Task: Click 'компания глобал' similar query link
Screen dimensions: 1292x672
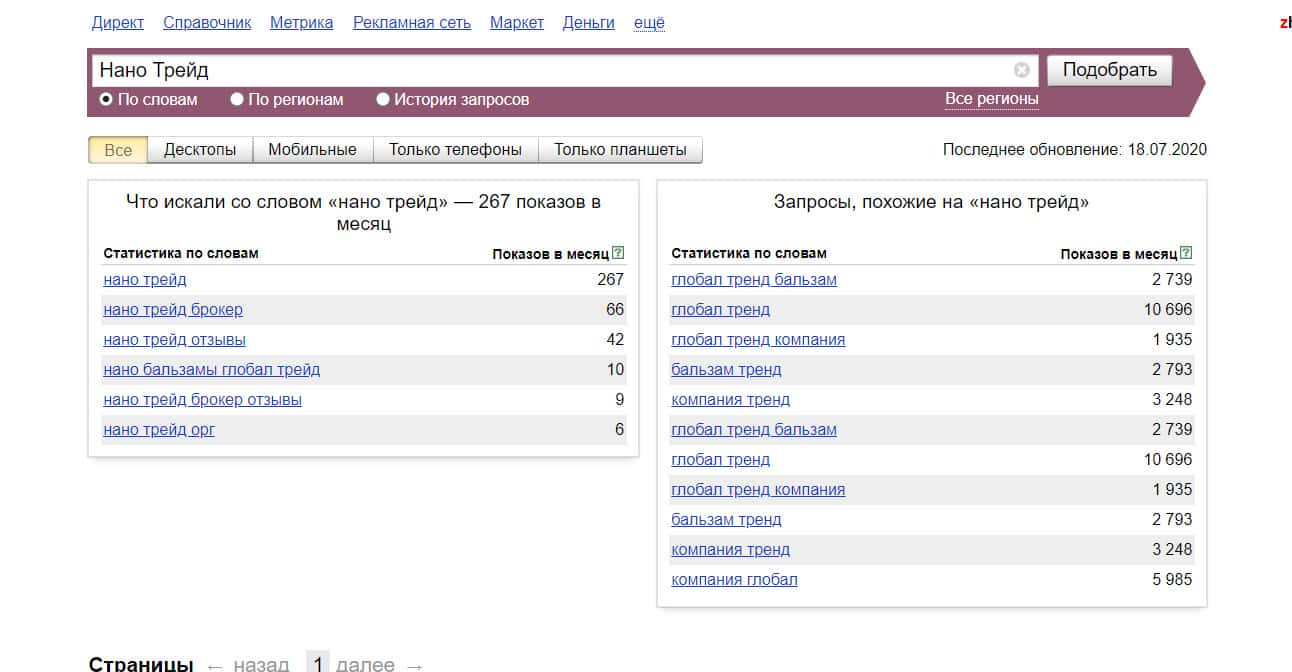Action: coord(734,580)
